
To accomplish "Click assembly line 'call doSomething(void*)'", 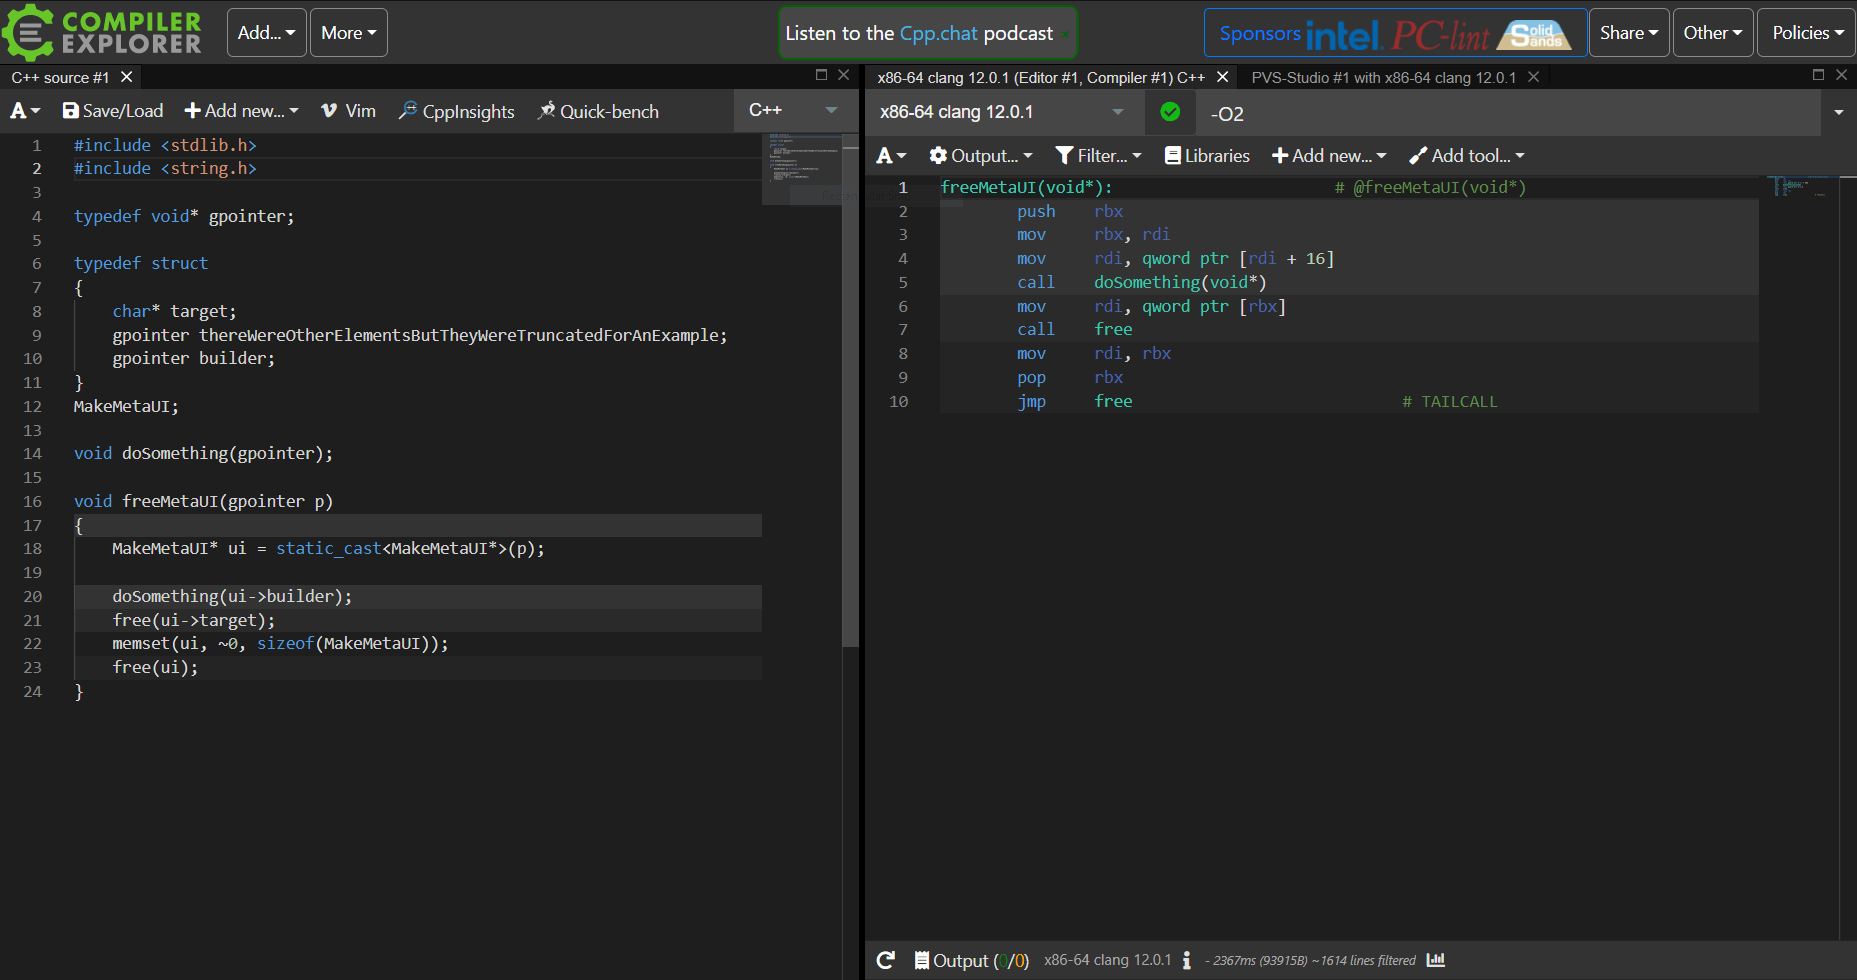I will click(1141, 282).
